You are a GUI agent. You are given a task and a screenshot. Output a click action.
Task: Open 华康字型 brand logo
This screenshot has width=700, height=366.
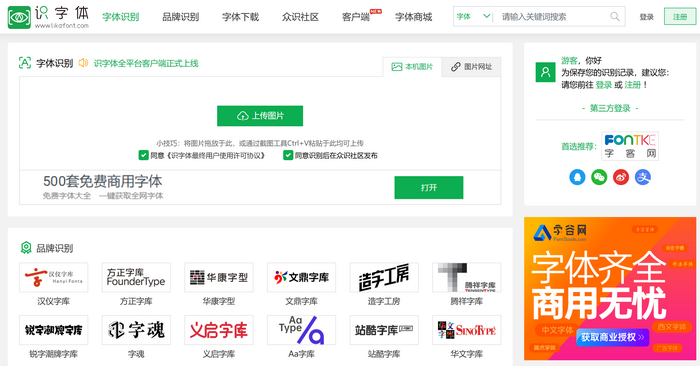219,277
